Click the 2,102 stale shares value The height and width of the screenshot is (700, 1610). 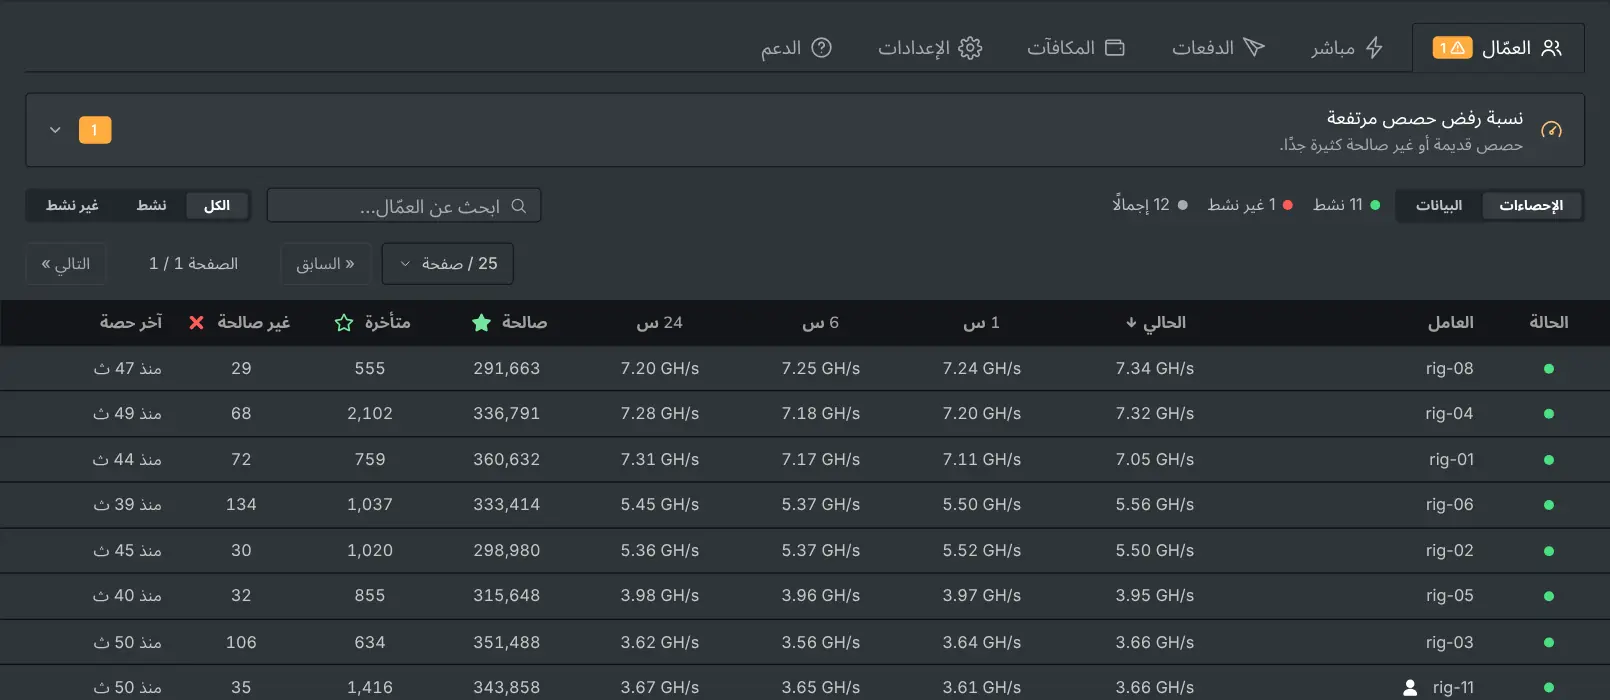[370, 414]
